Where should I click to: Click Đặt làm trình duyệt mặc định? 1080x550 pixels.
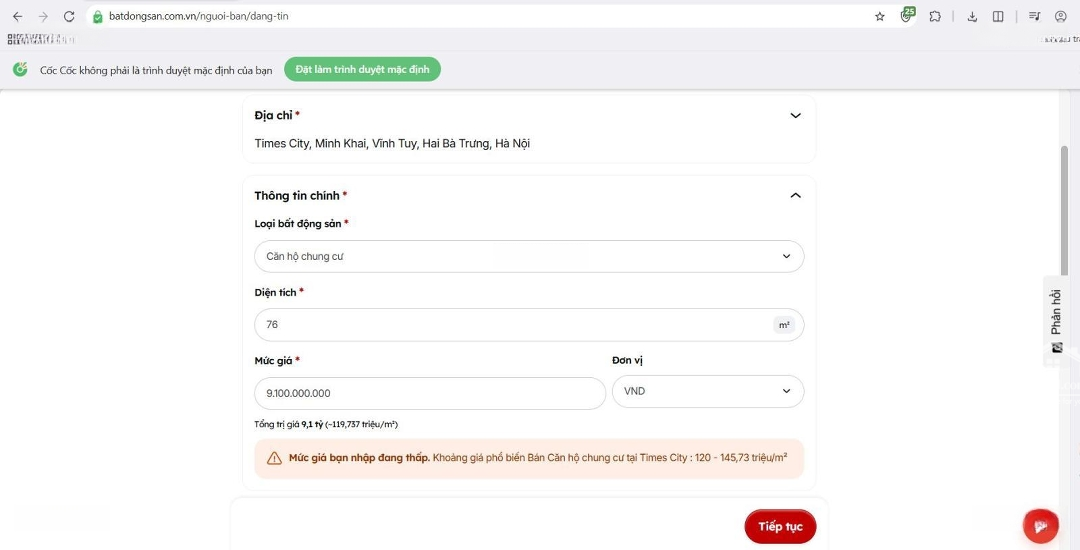pyautogui.click(x=362, y=70)
